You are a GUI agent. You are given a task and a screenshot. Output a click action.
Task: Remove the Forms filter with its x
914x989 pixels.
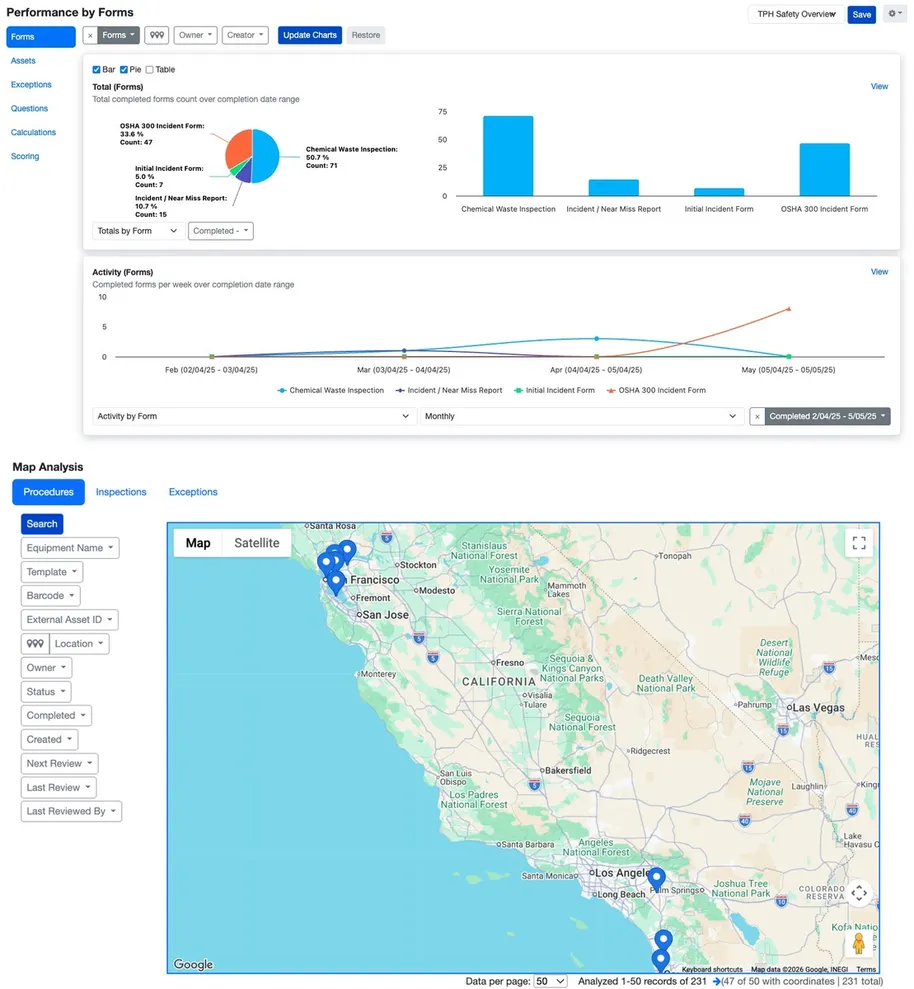(90, 35)
